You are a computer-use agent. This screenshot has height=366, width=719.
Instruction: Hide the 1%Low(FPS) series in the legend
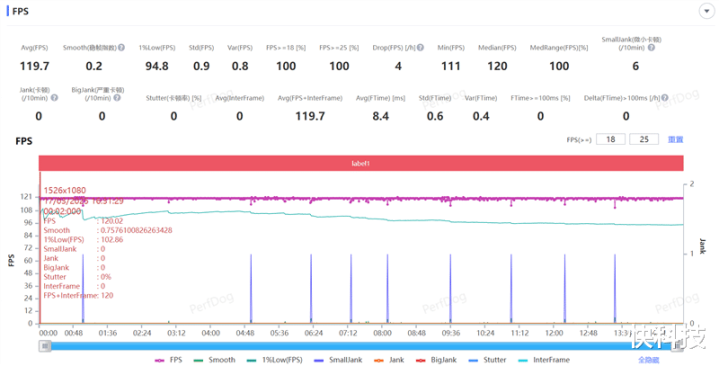[274, 360]
